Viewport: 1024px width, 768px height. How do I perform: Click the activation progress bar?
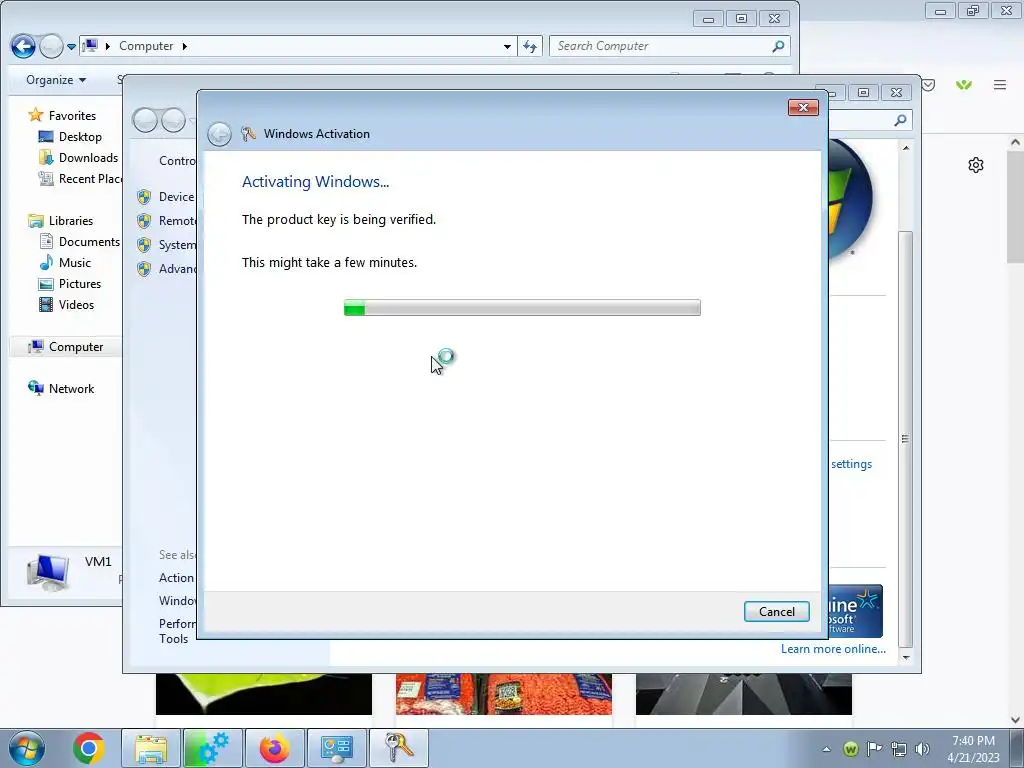click(522, 308)
